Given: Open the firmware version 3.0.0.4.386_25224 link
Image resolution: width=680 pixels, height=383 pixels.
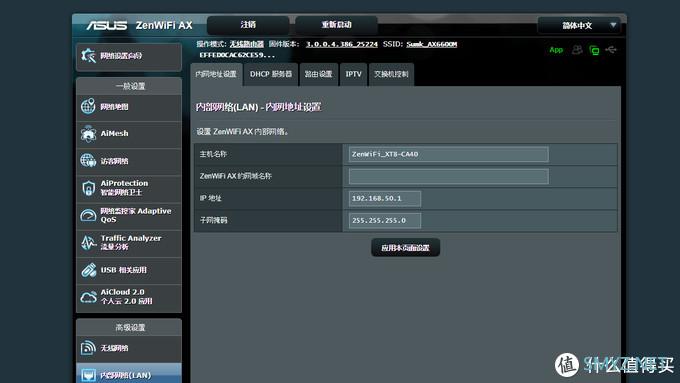Looking at the screenshot, I should click(x=342, y=44).
